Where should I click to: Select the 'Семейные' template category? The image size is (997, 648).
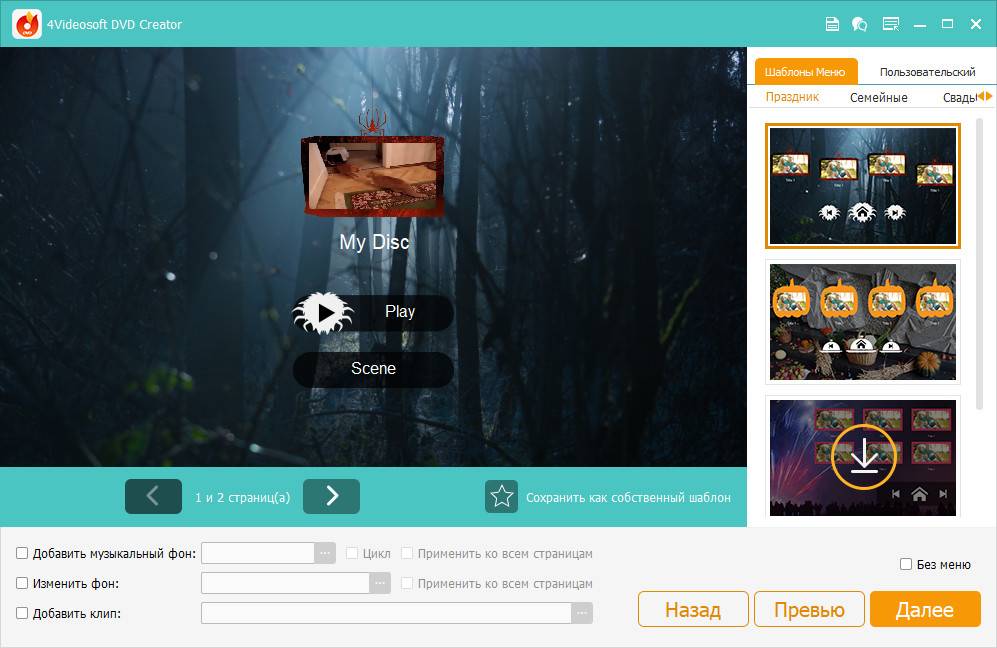click(x=878, y=97)
